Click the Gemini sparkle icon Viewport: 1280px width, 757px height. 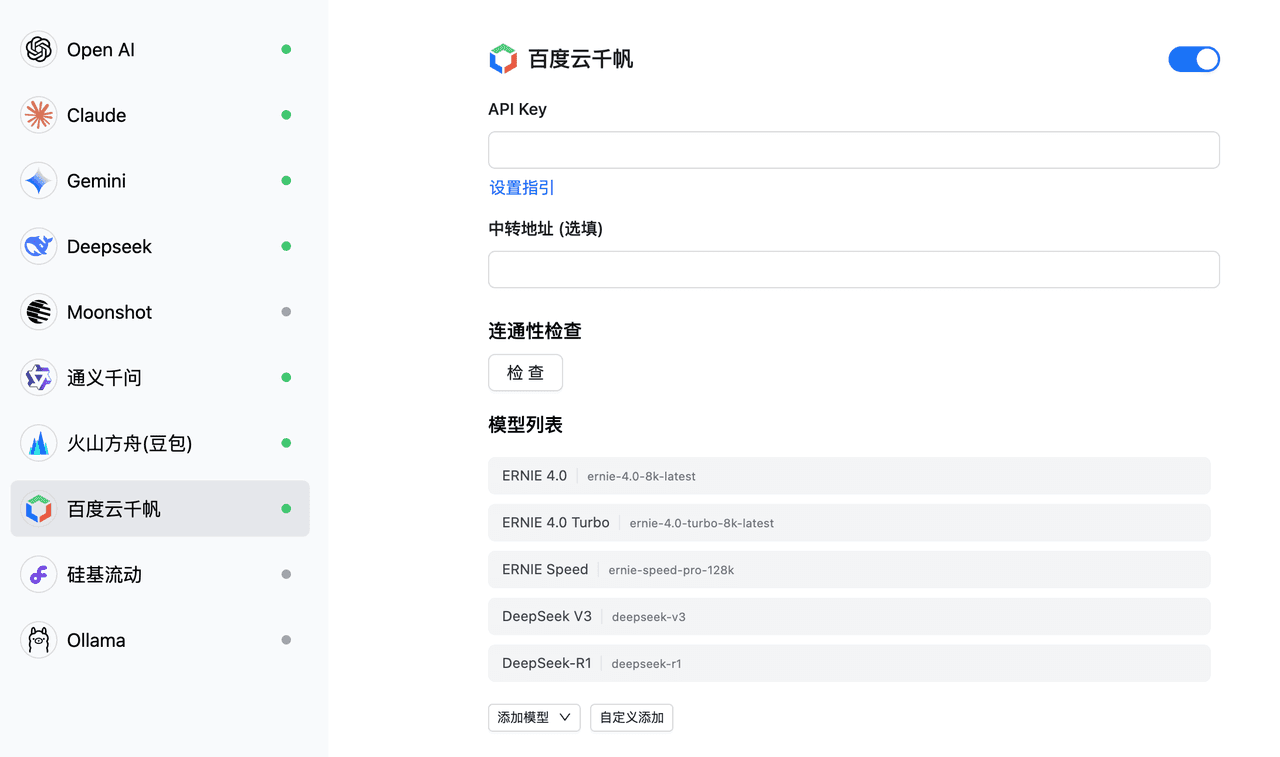(39, 181)
